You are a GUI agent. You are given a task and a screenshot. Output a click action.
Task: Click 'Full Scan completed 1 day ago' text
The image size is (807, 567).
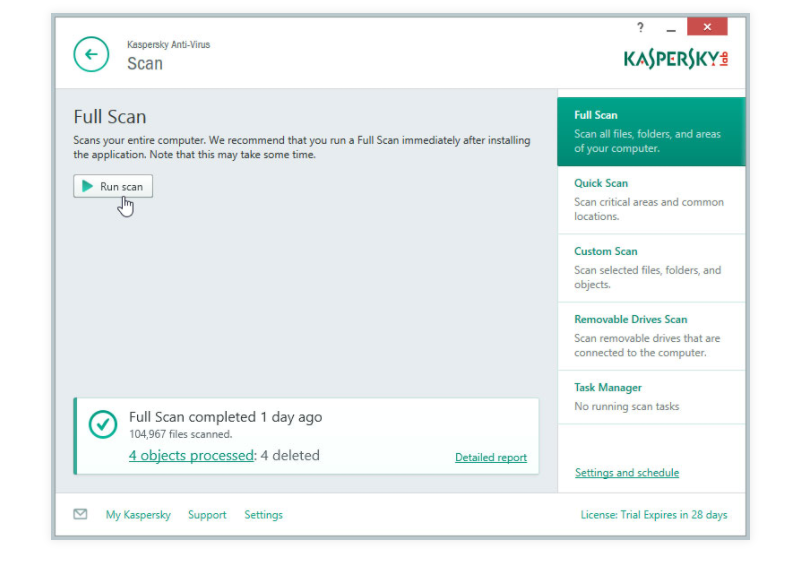click(225, 417)
